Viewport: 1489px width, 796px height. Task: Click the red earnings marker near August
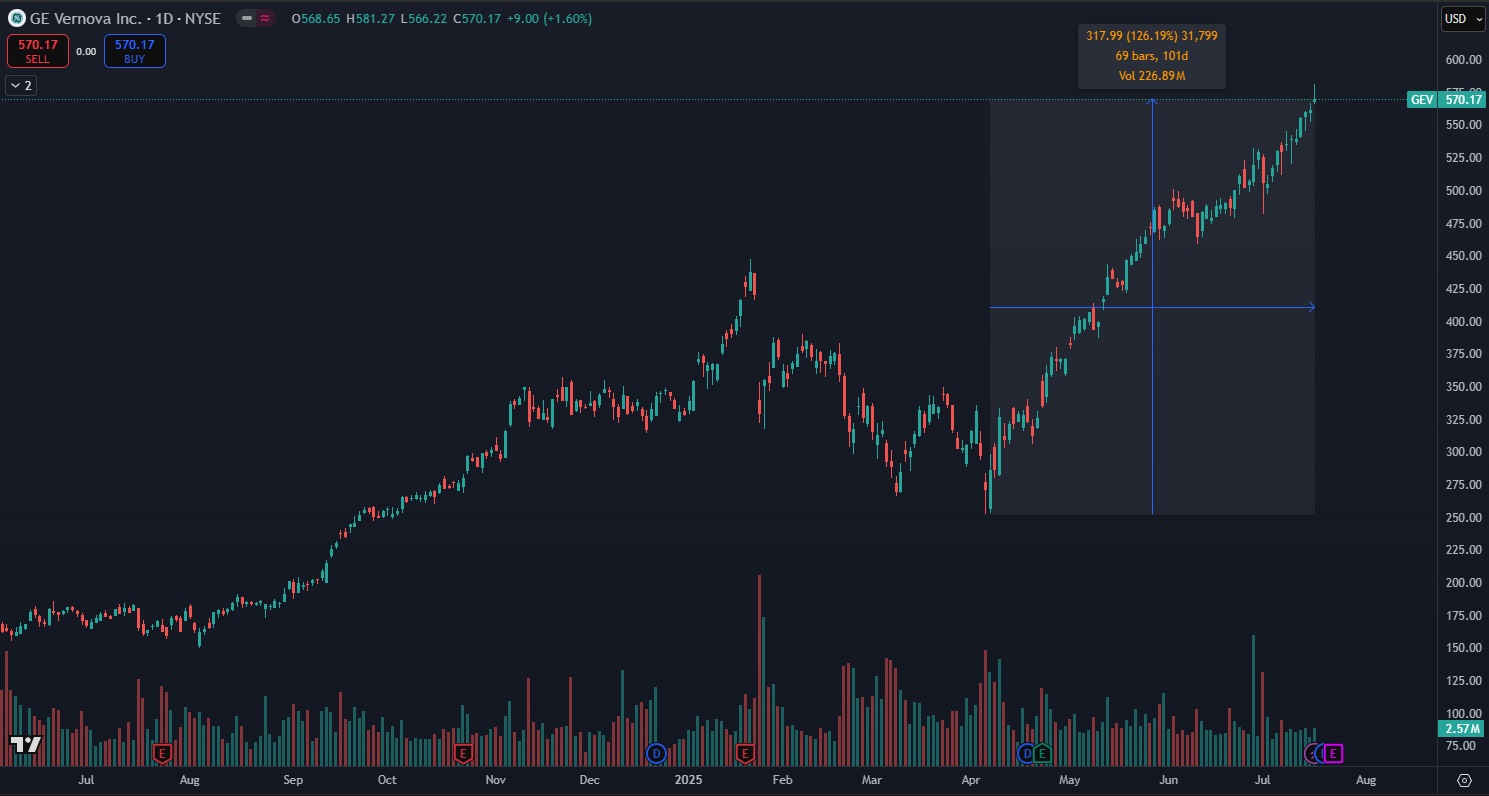[162, 752]
